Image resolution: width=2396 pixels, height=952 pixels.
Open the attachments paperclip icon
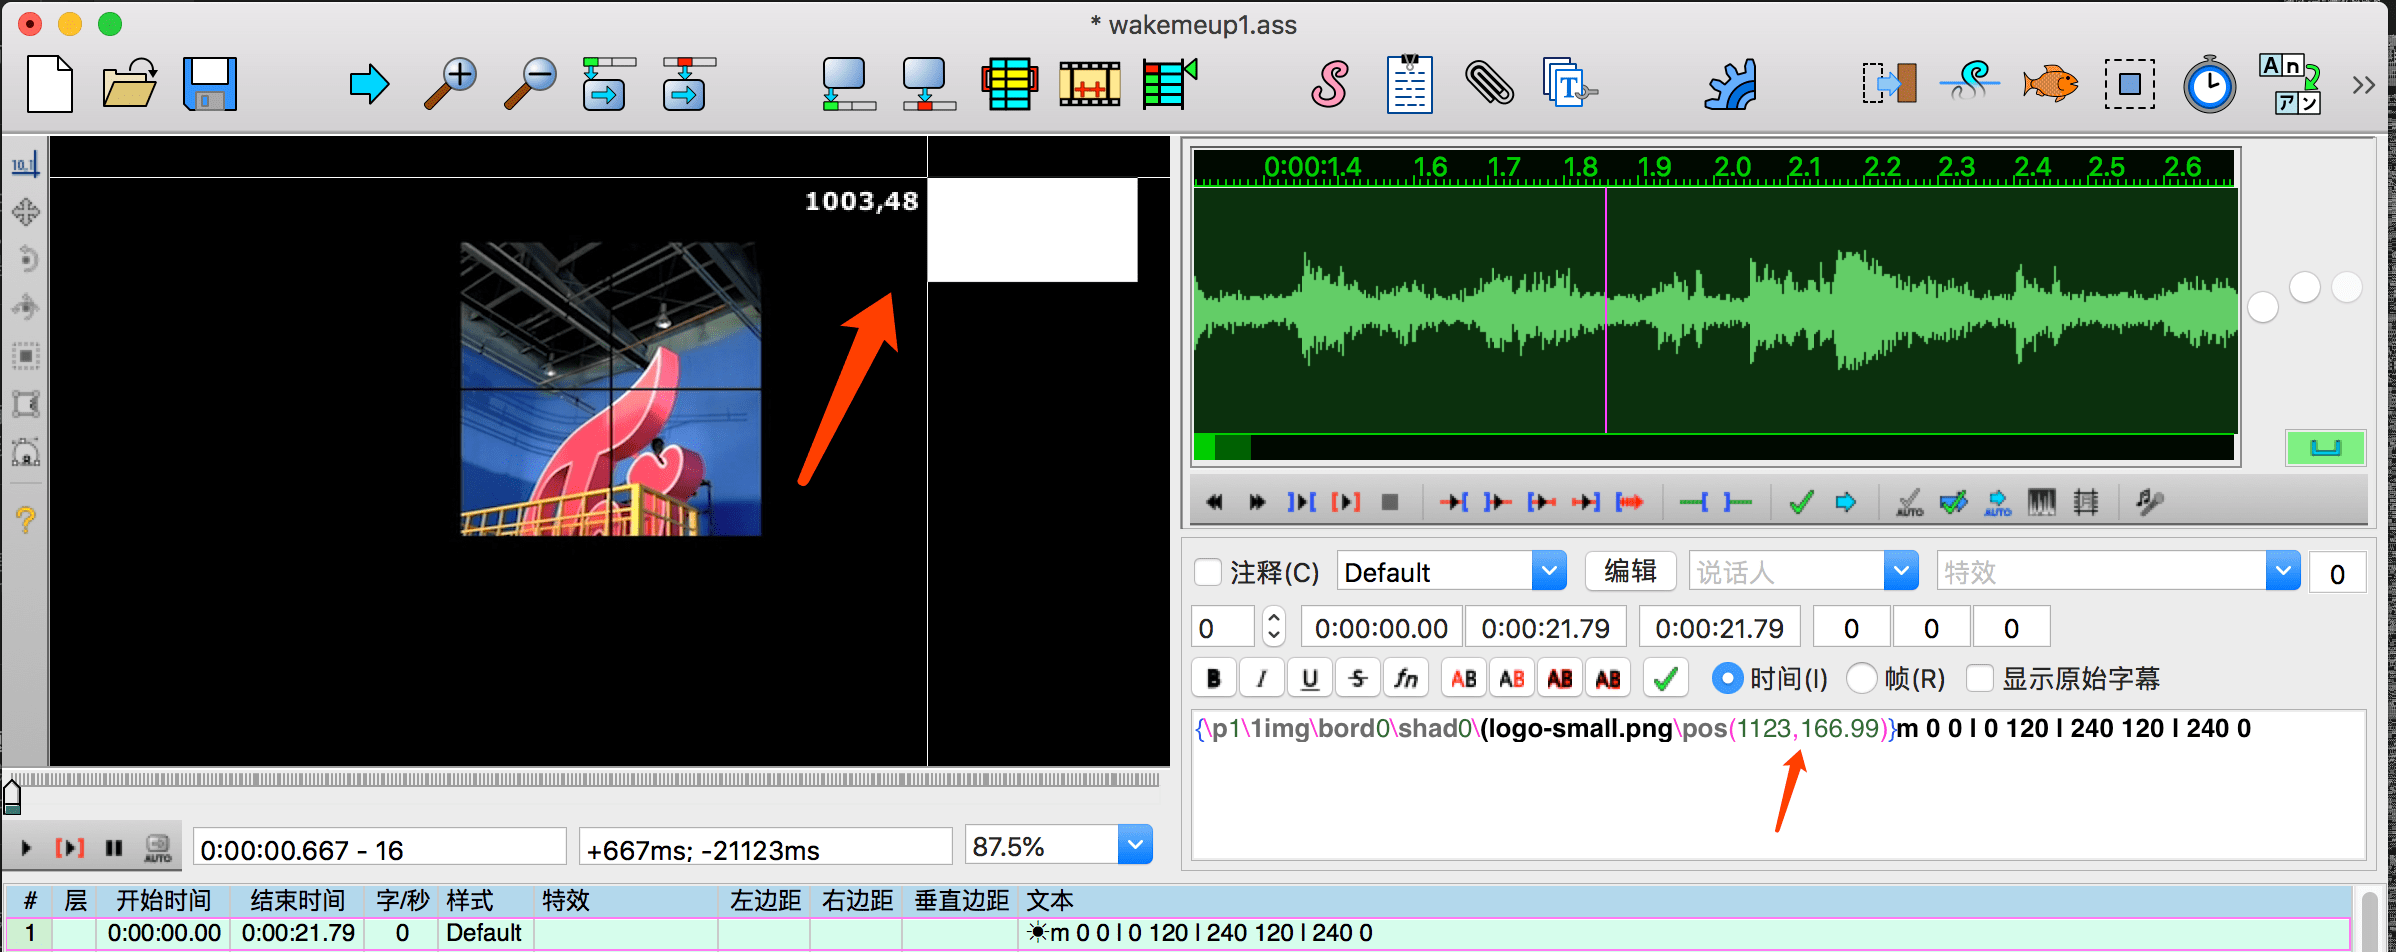pyautogui.click(x=1490, y=84)
